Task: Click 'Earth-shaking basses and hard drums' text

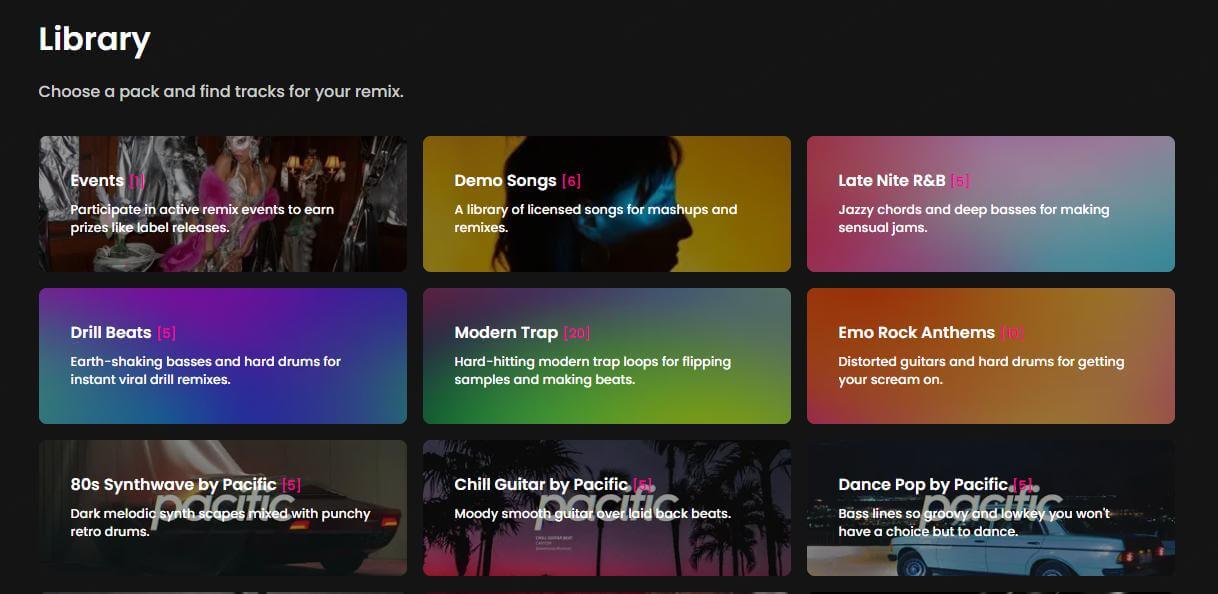Action: (205, 371)
